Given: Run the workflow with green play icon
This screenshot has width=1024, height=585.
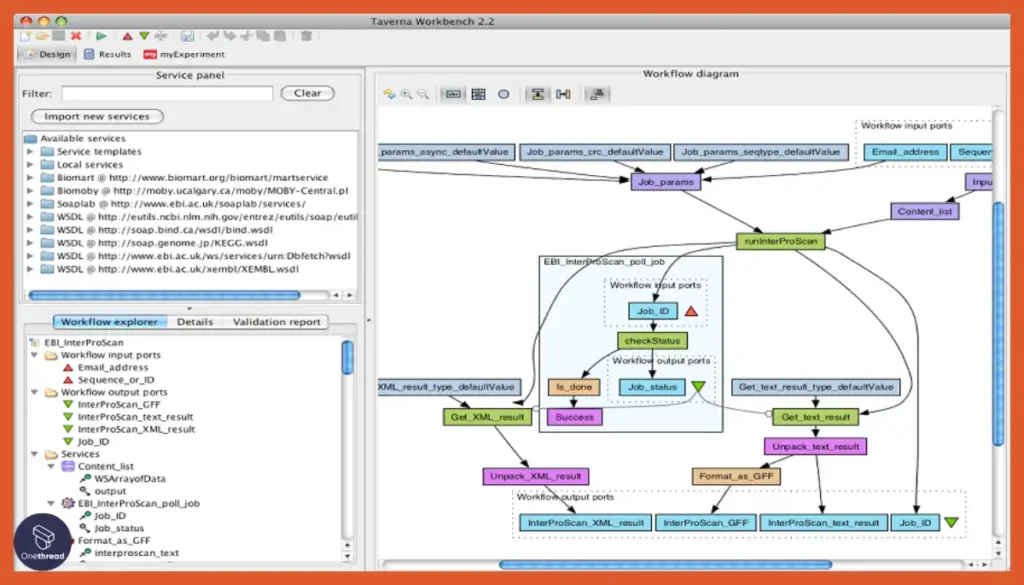Looking at the screenshot, I should 101,36.
